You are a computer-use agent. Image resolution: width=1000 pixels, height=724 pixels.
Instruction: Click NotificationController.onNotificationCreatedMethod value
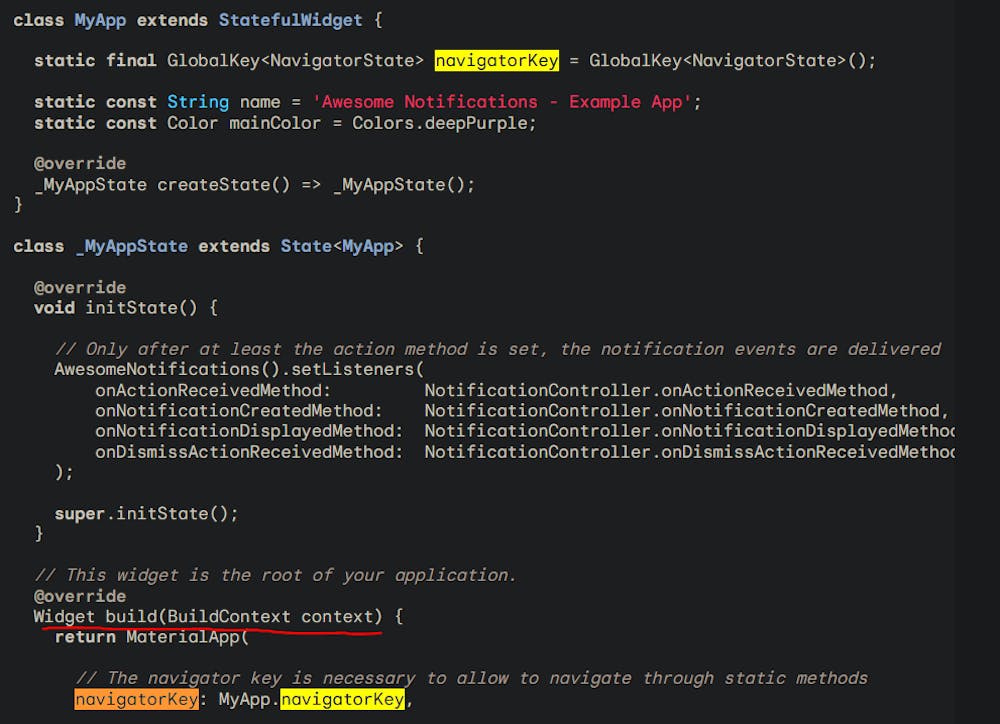pyautogui.click(x=682, y=411)
